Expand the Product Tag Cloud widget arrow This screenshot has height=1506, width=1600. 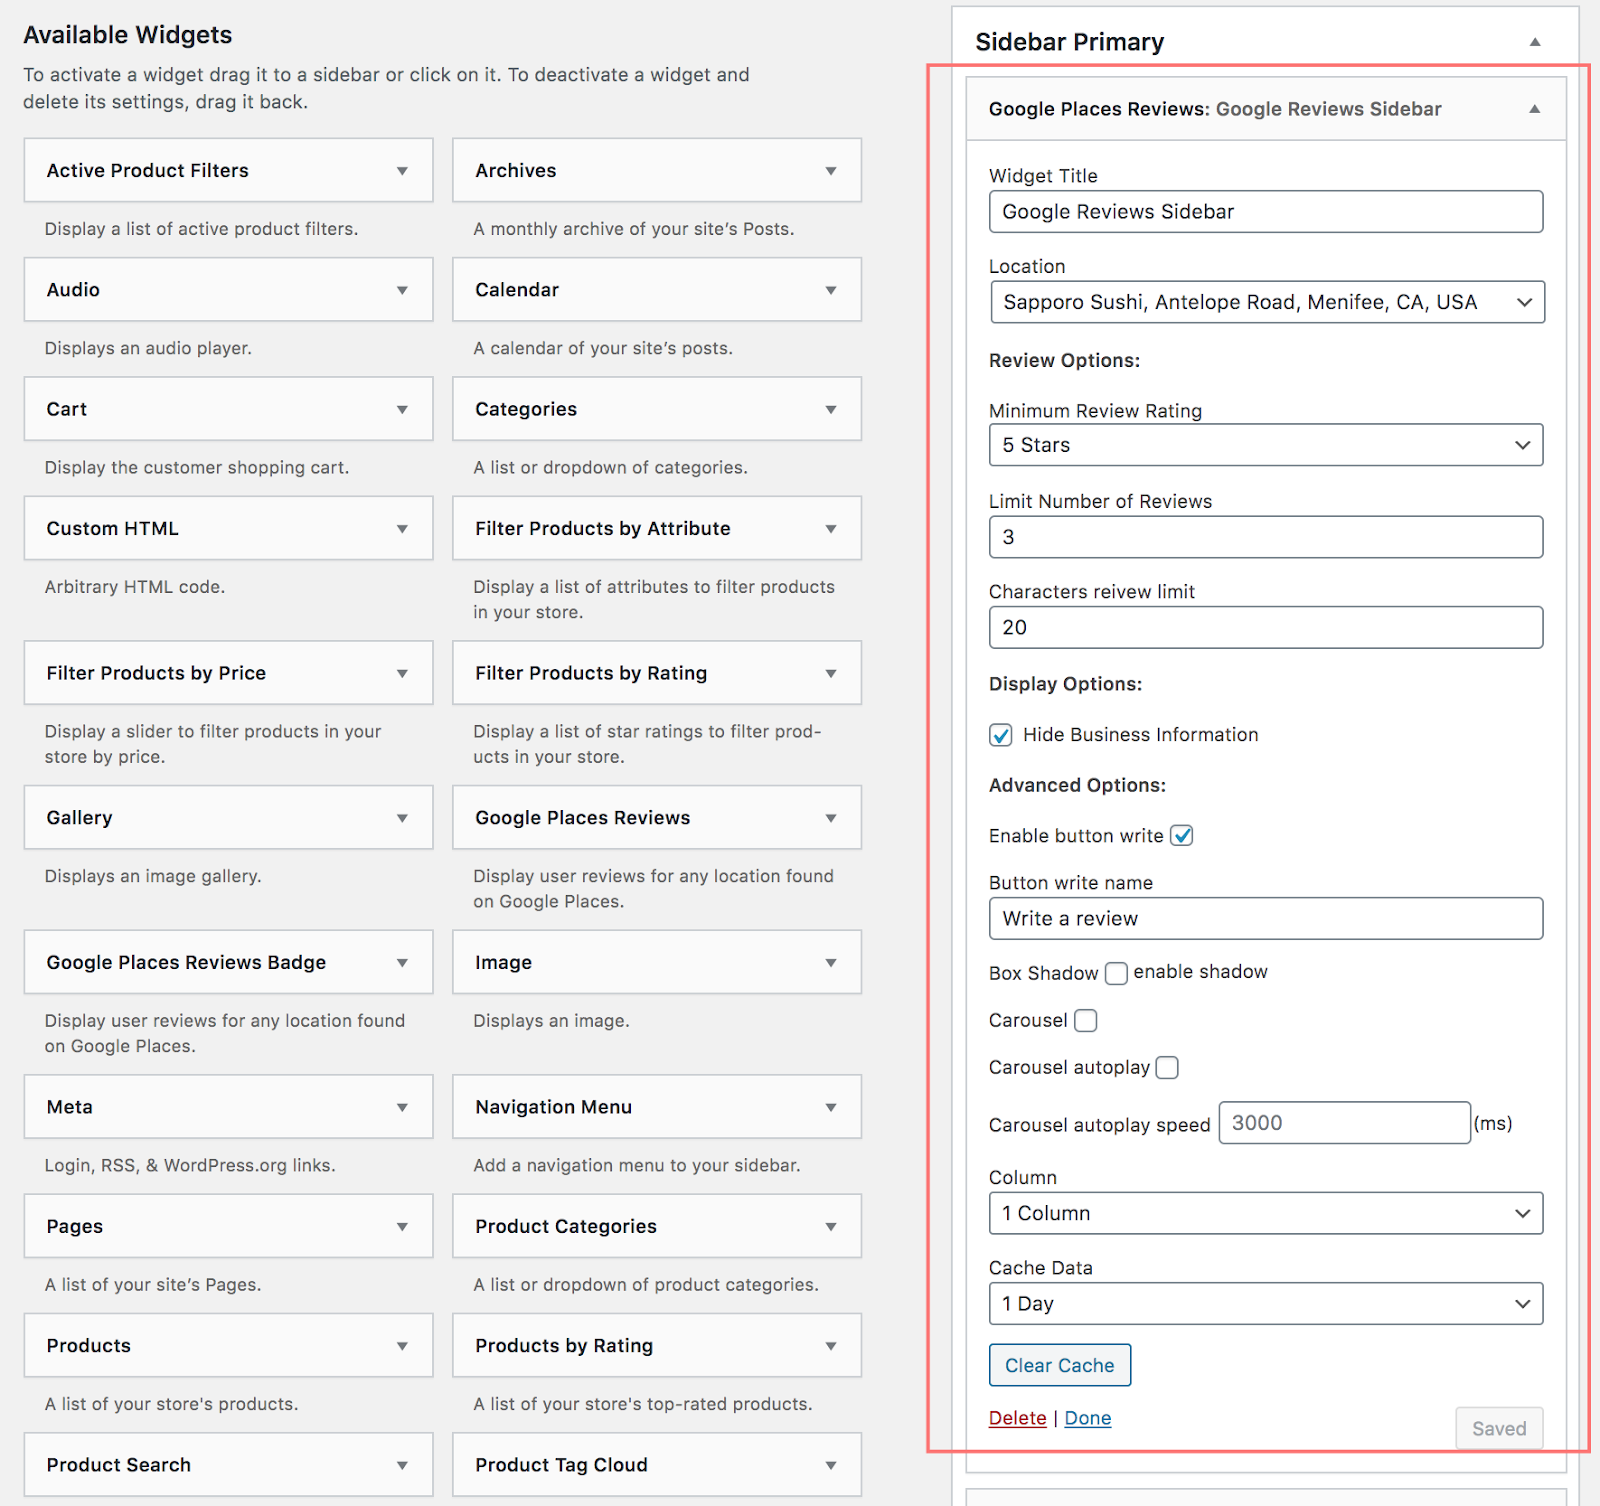click(x=830, y=1465)
